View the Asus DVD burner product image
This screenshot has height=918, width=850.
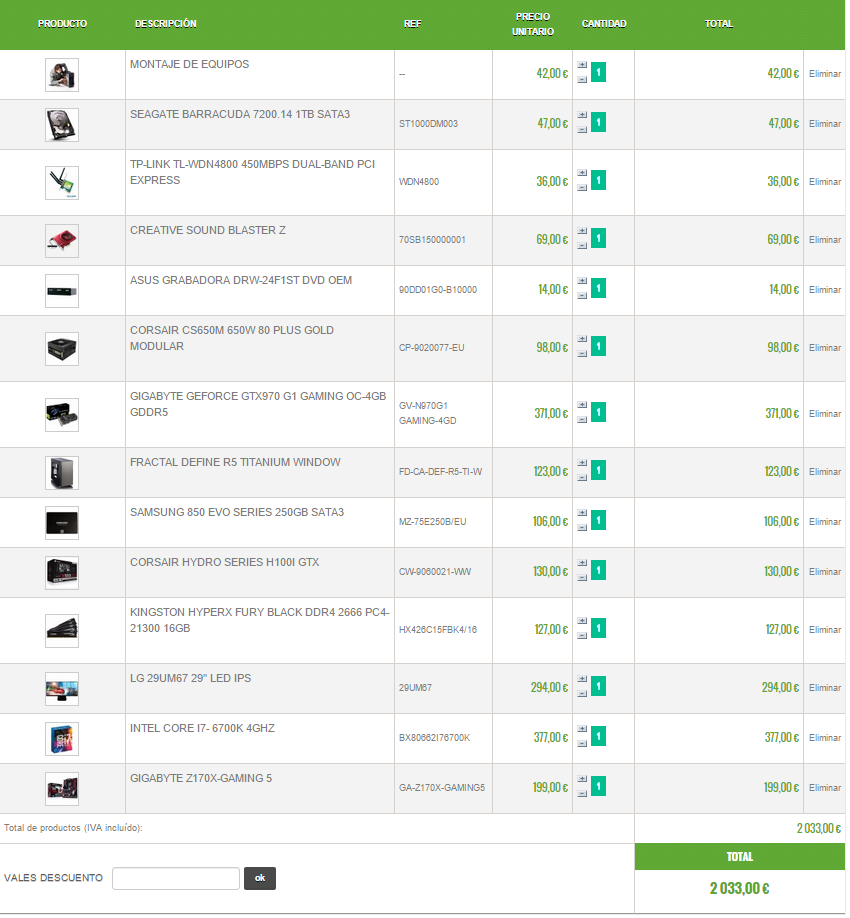point(62,291)
